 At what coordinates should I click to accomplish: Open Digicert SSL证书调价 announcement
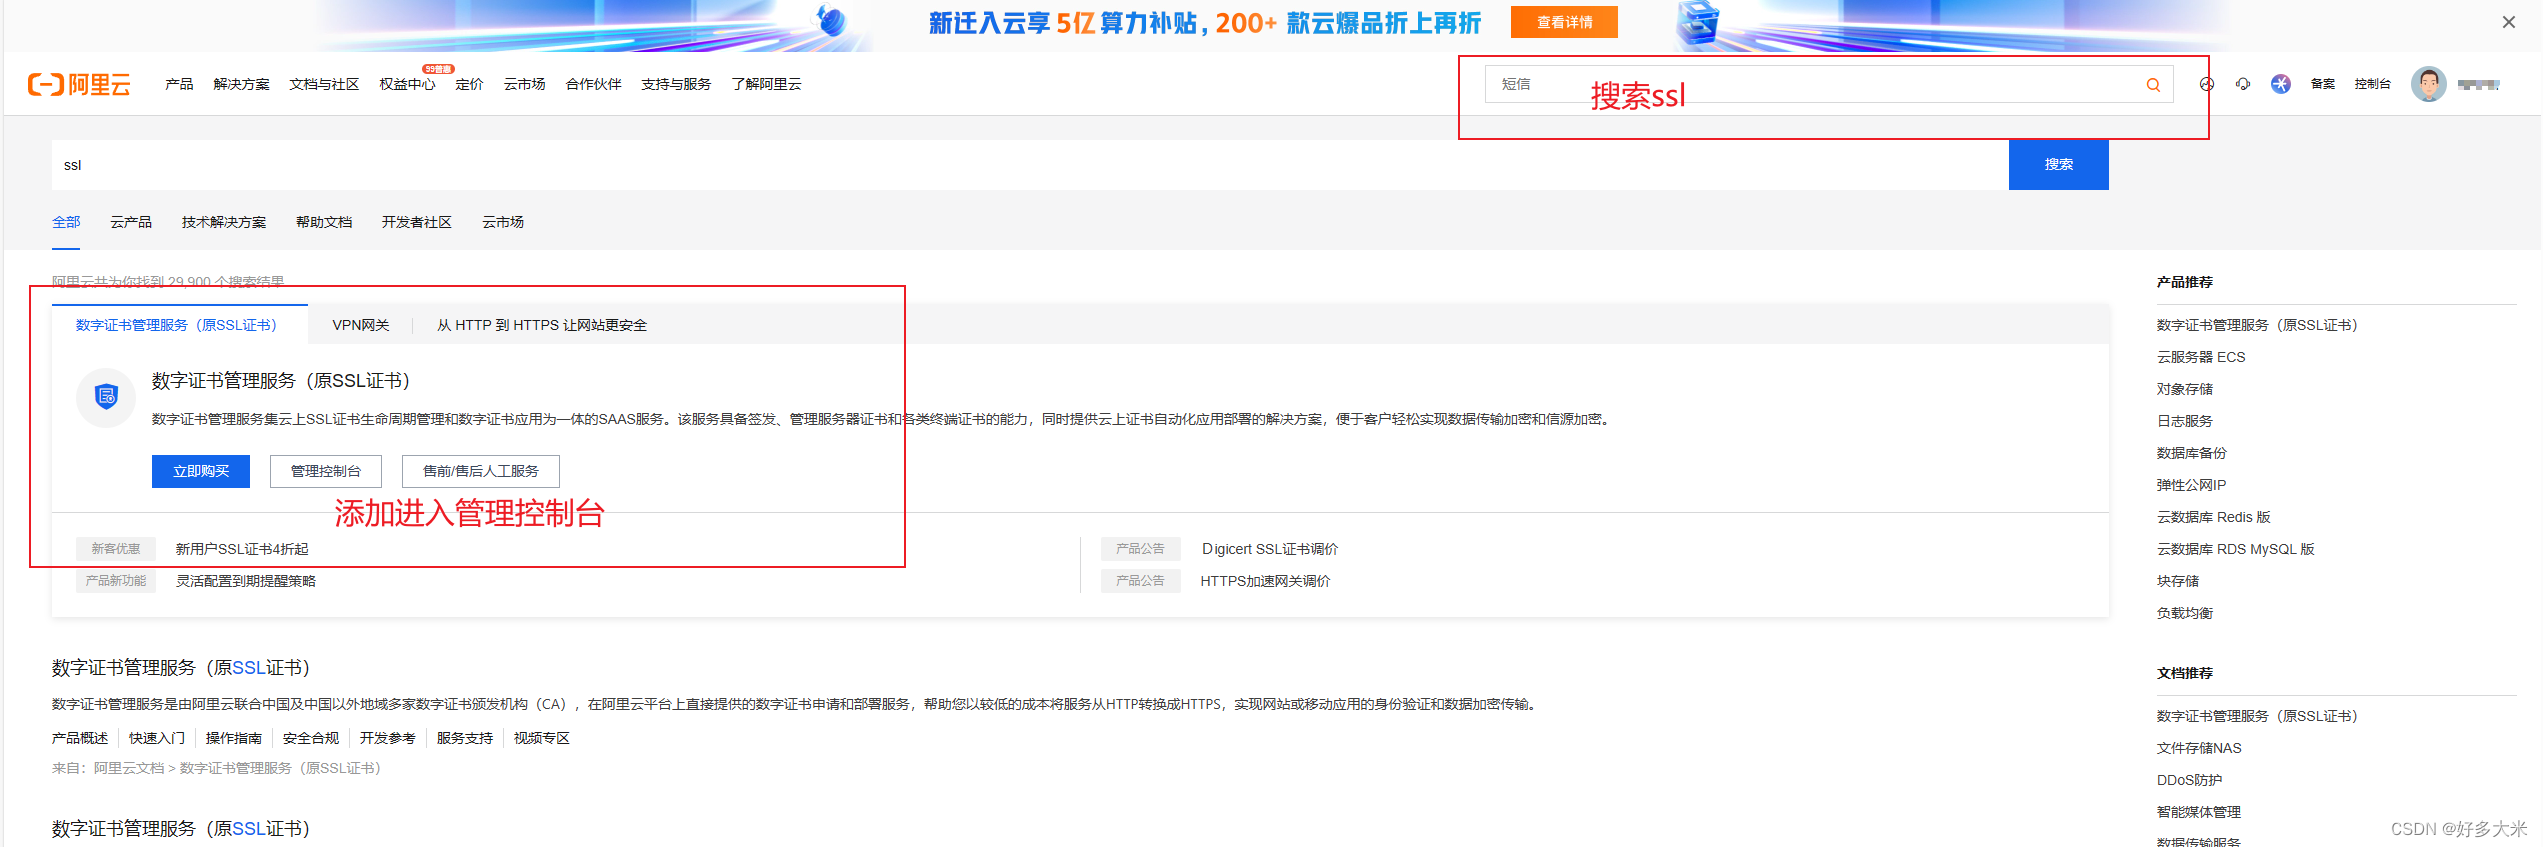click(1270, 549)
